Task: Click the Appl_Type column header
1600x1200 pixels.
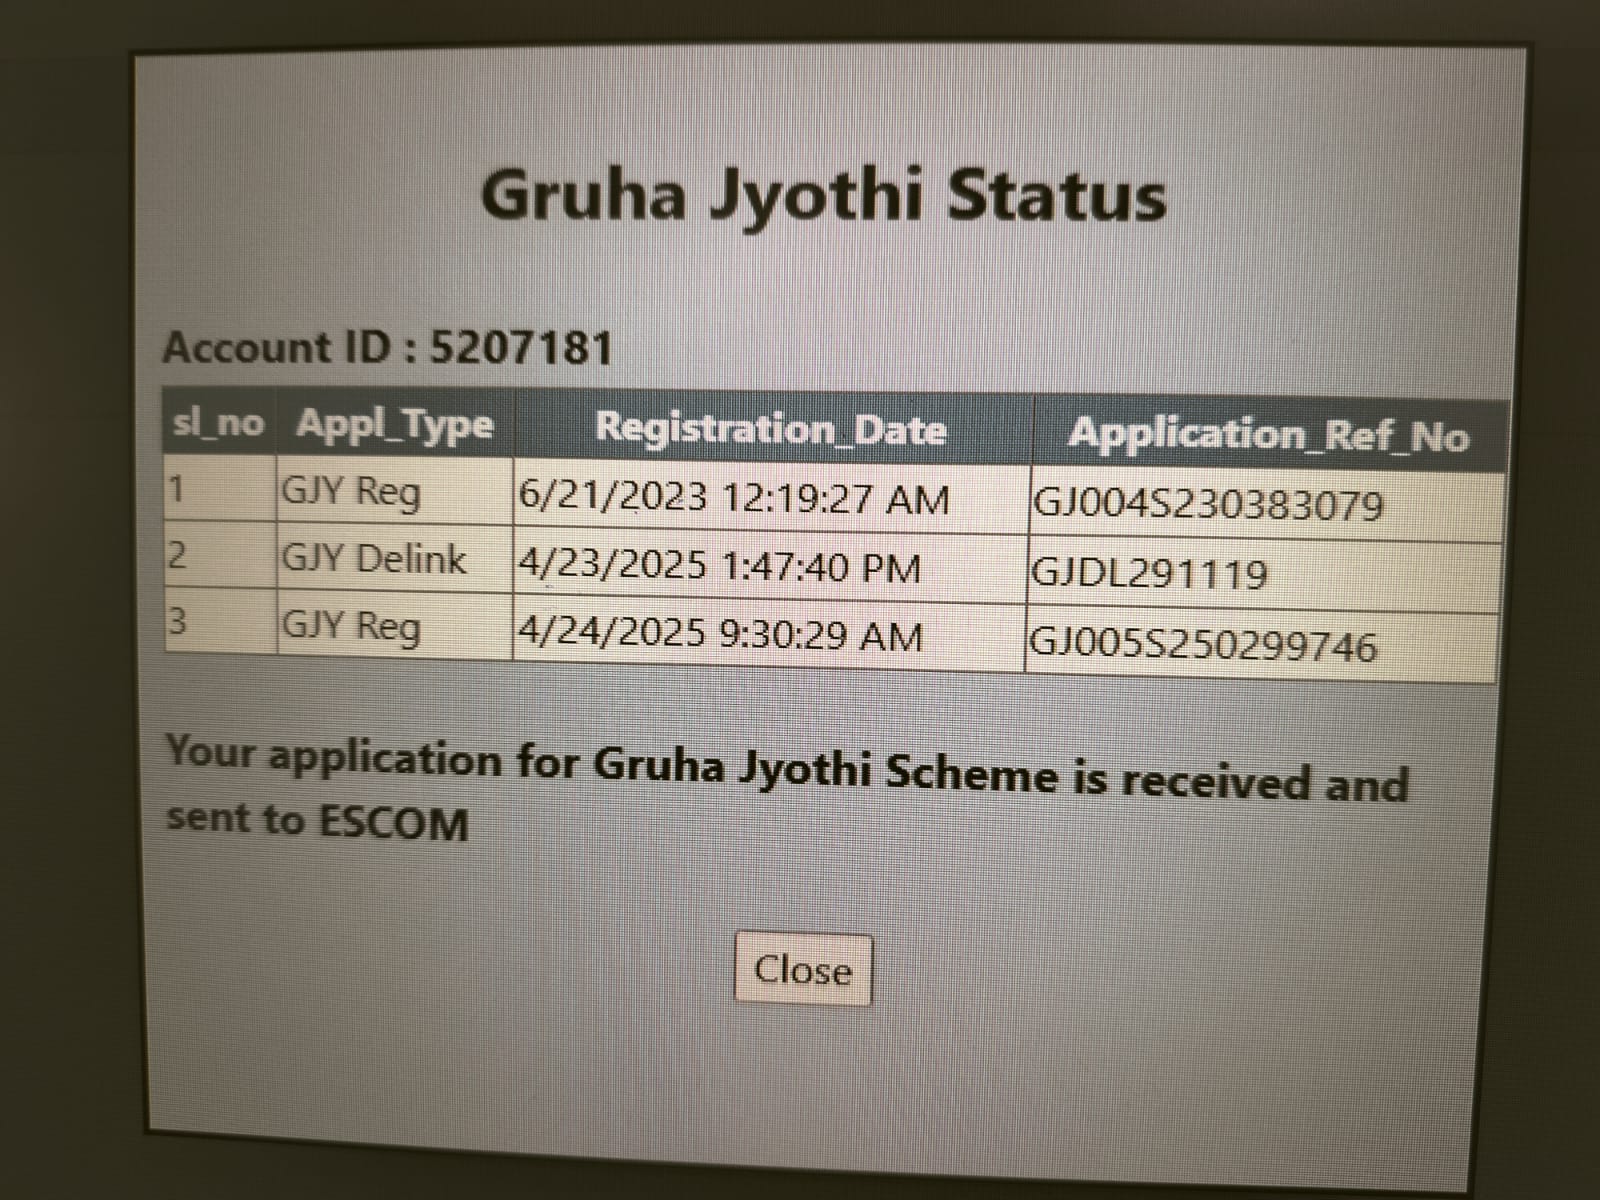Action: [395, 425]
